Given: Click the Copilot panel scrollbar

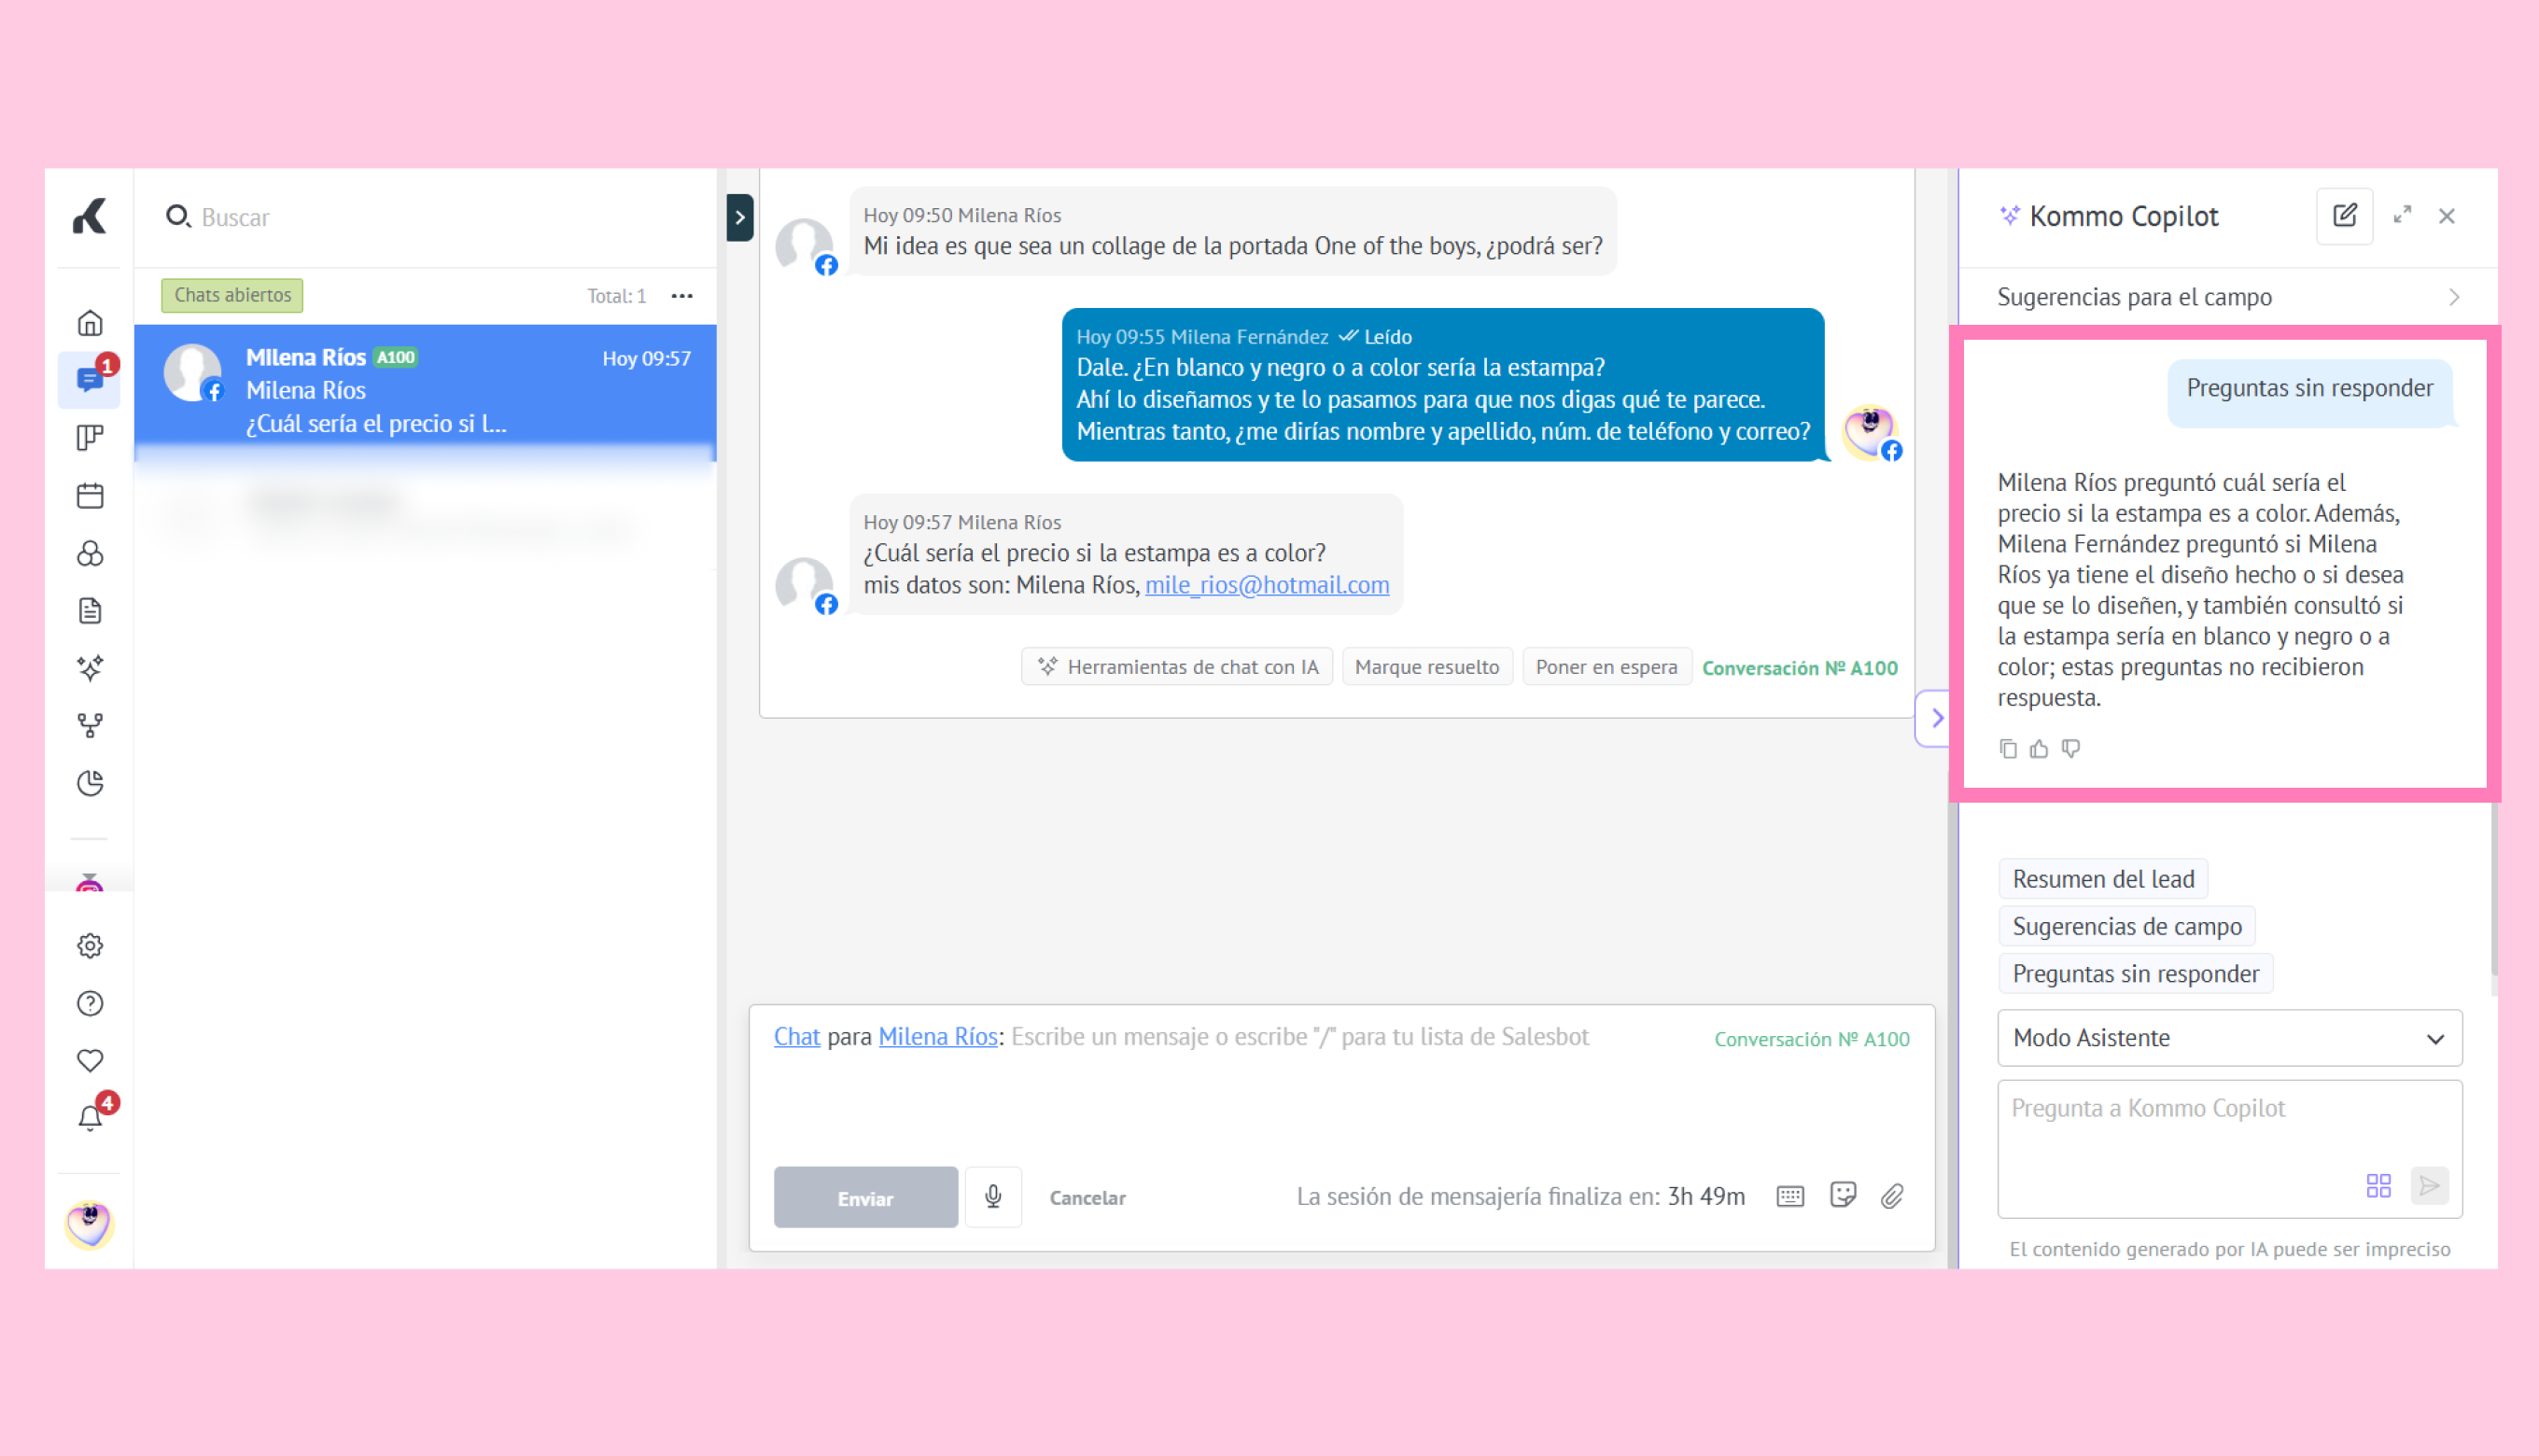Looking at the screenshot, I should pyautogui.click(x=2493, y=890).
